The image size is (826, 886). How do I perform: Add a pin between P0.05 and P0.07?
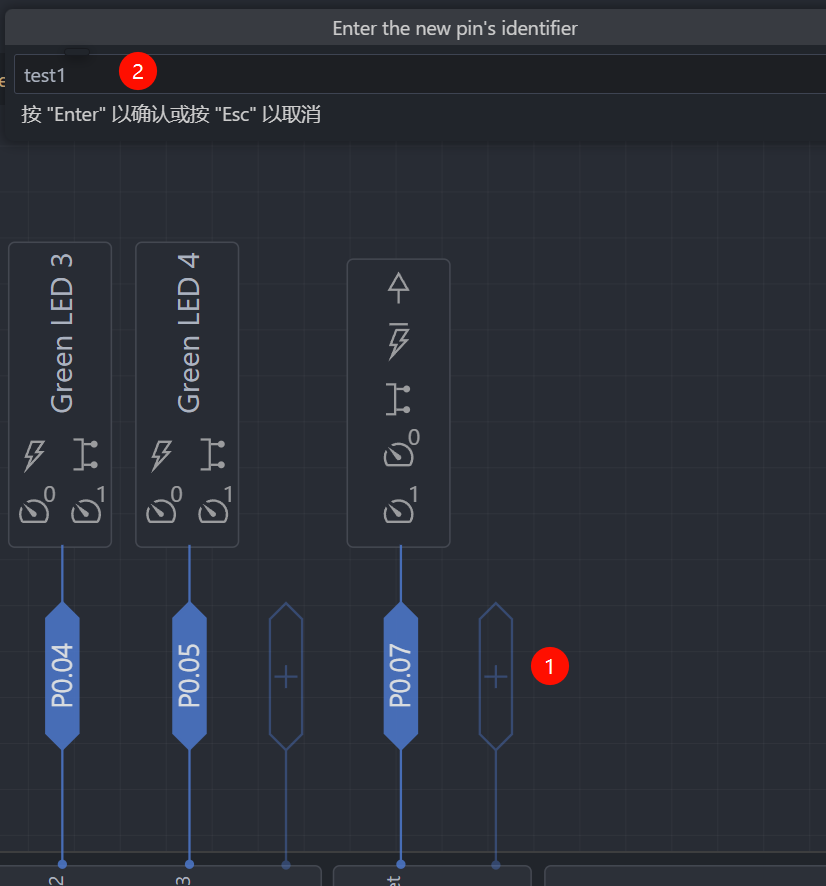pos(286,676)
